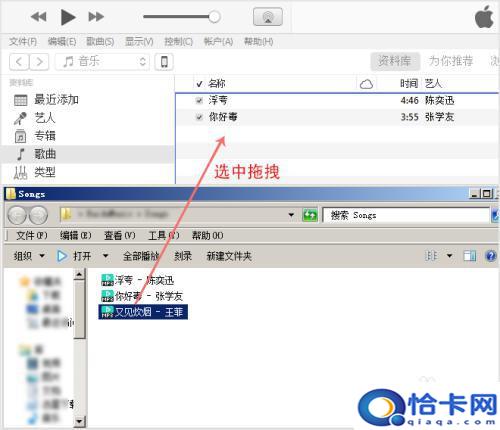Open 帮助(H) menu in Songs window

coord(207,236)
